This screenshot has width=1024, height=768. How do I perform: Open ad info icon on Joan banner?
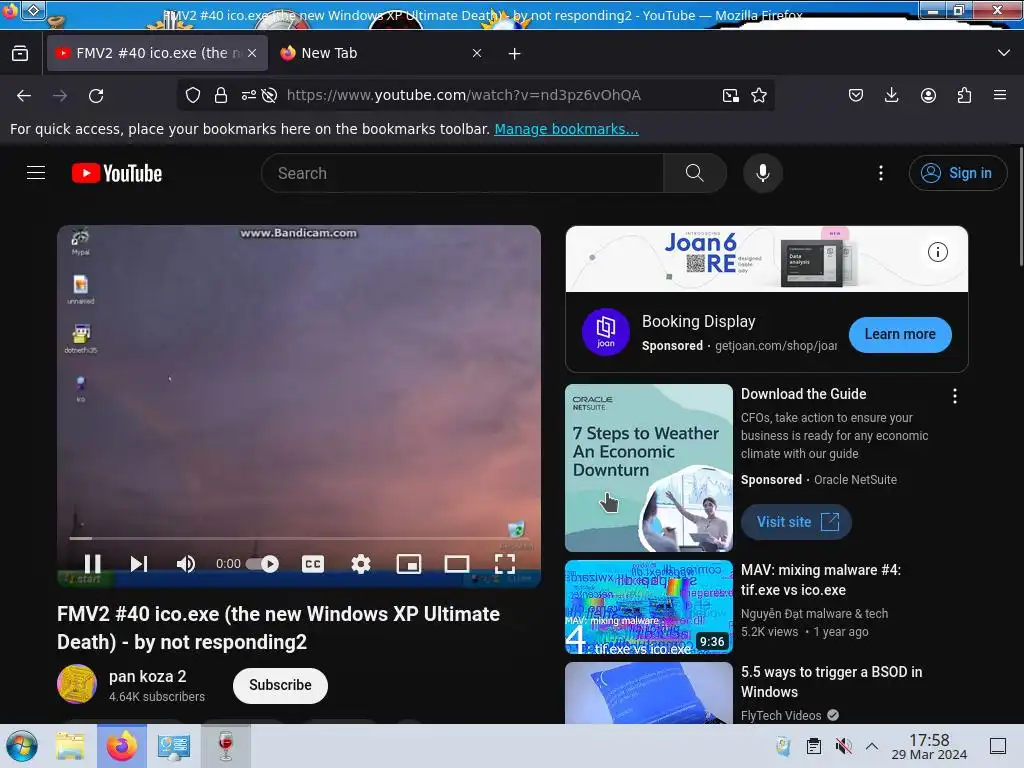(937, 252)
